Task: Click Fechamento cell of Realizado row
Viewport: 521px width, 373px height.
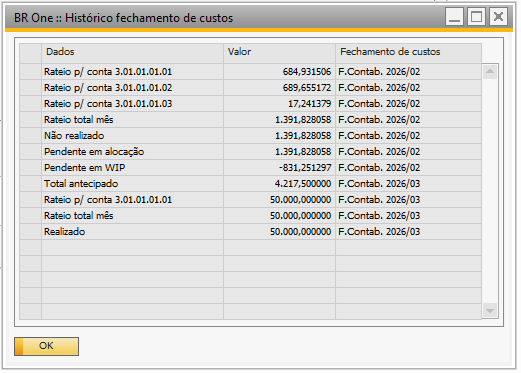Action: 408,232
